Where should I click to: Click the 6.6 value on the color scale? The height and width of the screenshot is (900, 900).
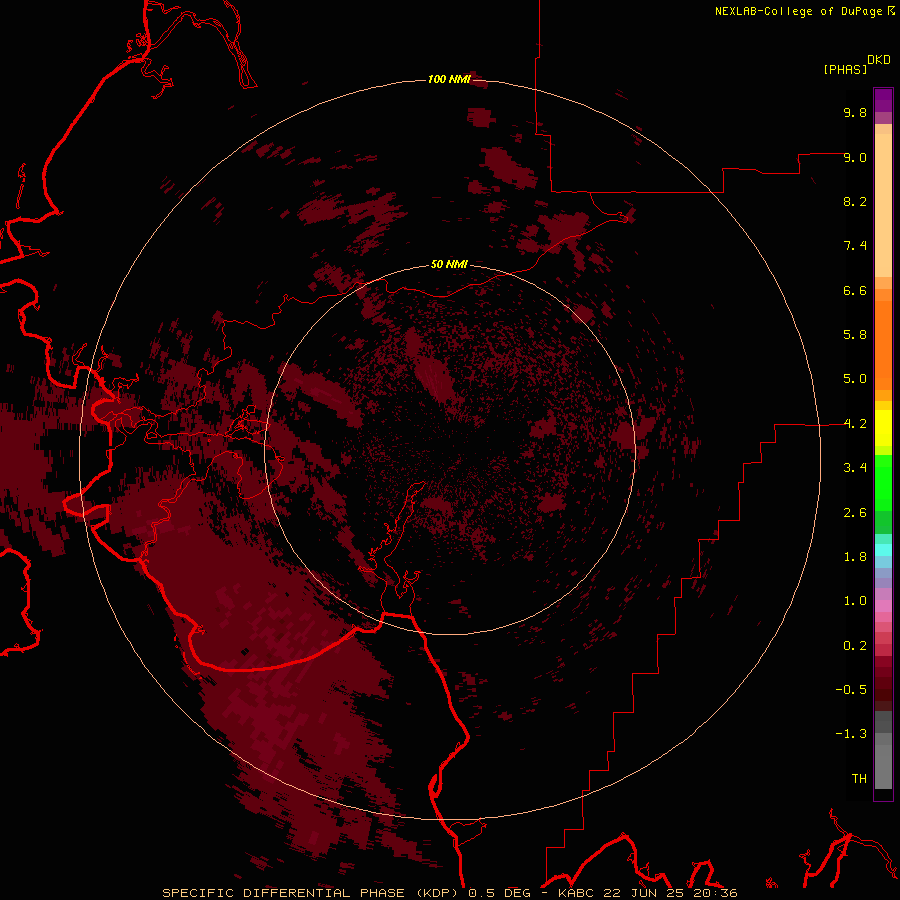coord(855,290)
